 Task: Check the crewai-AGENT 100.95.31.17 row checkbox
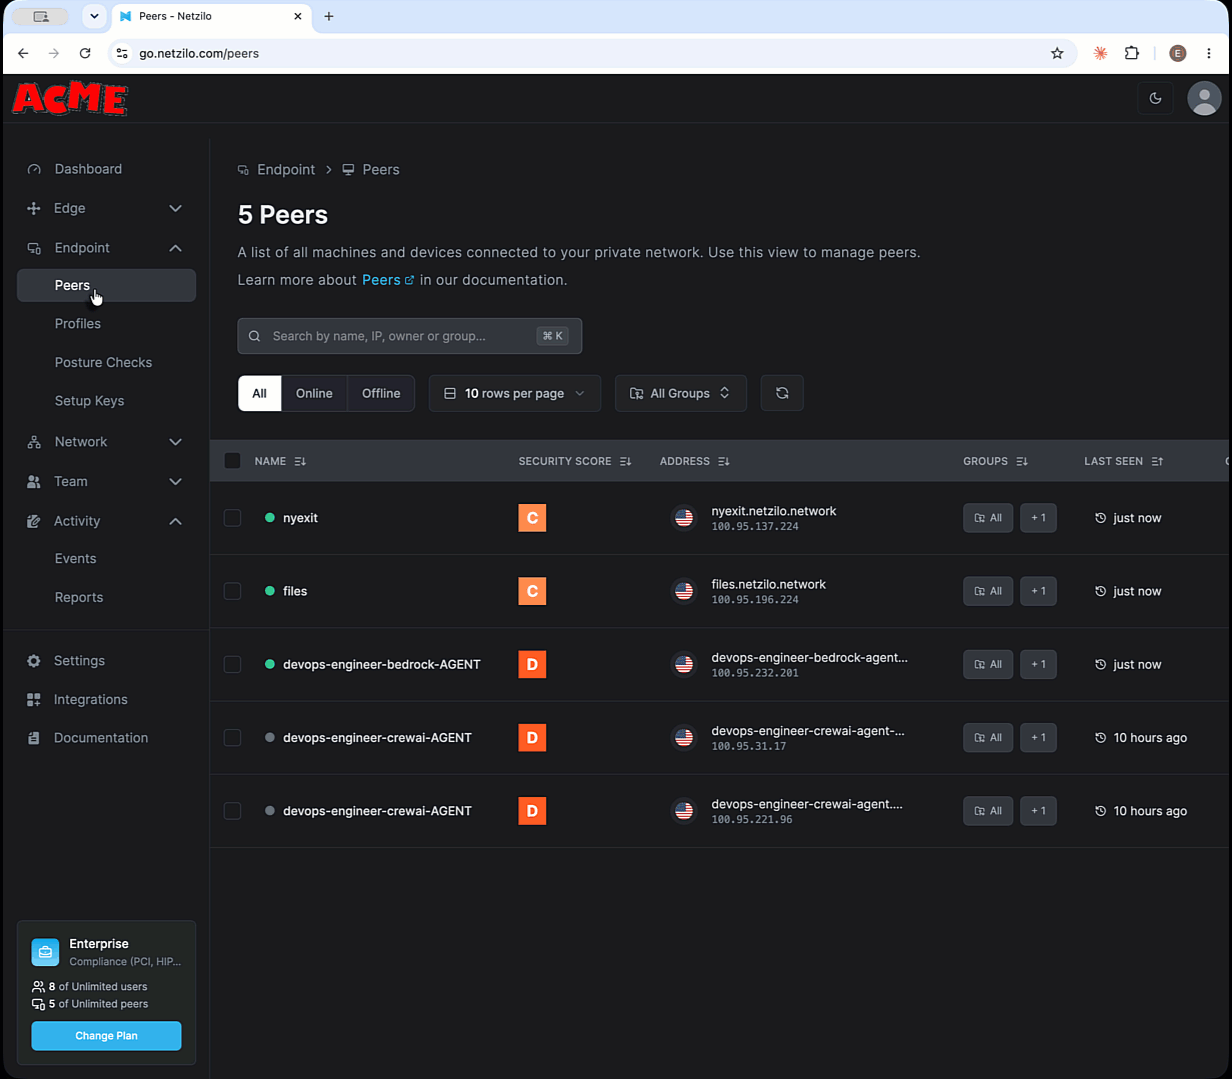click(232, 737)
